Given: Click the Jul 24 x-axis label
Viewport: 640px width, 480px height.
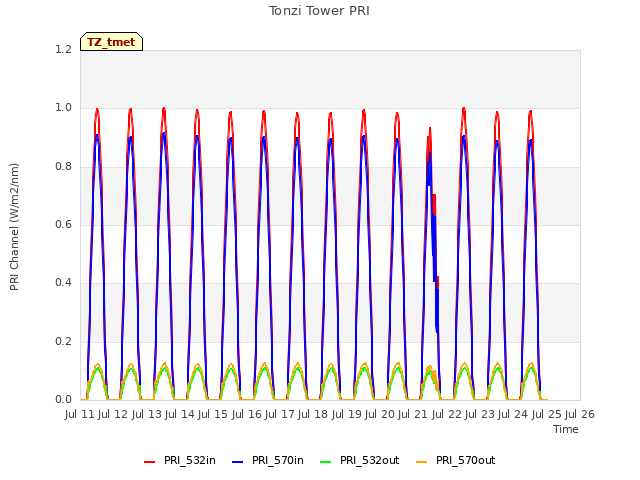Looking at the screenshot, I should tap(513, 414).
